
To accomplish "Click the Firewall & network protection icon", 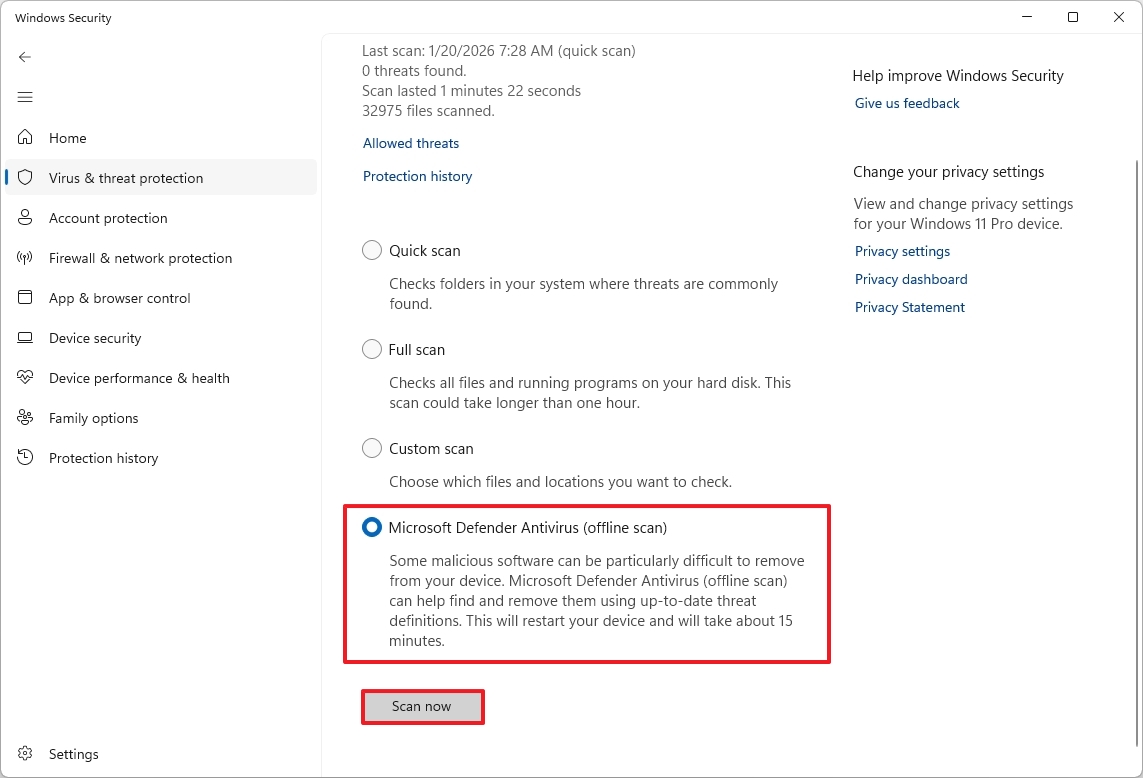I will (x=25, y=258).
